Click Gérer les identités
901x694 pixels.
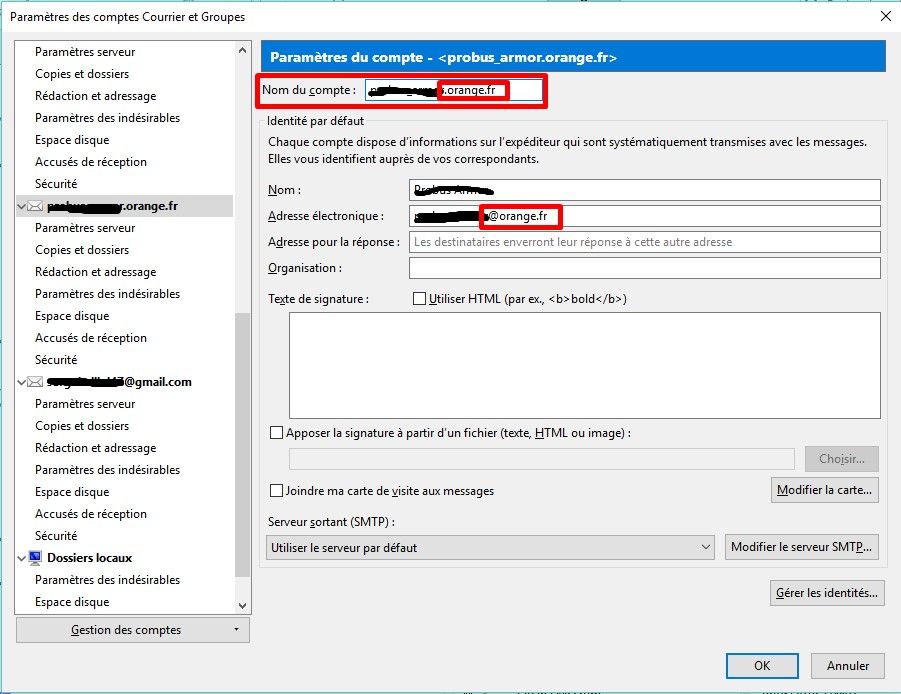(x=824, y=592)
